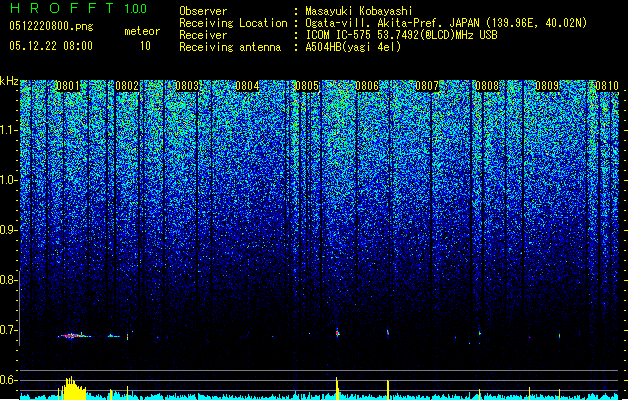Image resolution: width=629 pixels, height=400 pixels.
Task: Click the 0804 time marker
Action: [x=247, y=86]
